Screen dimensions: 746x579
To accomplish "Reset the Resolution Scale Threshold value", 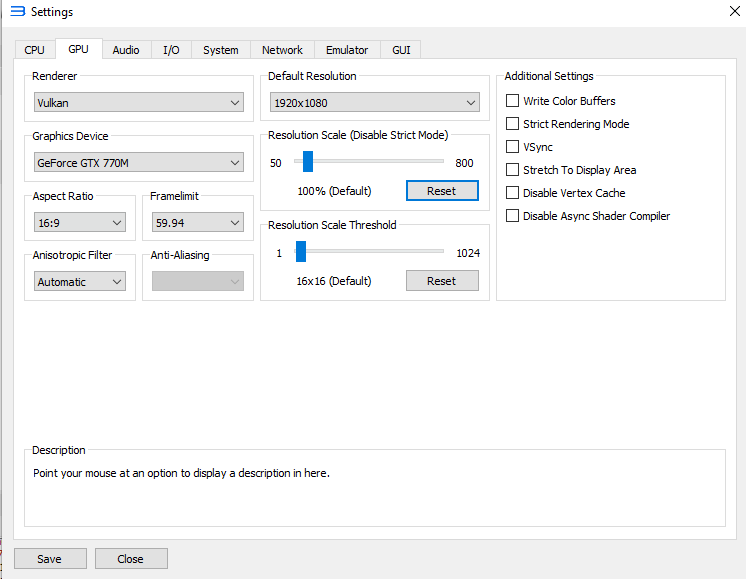I will coord(442,281).
